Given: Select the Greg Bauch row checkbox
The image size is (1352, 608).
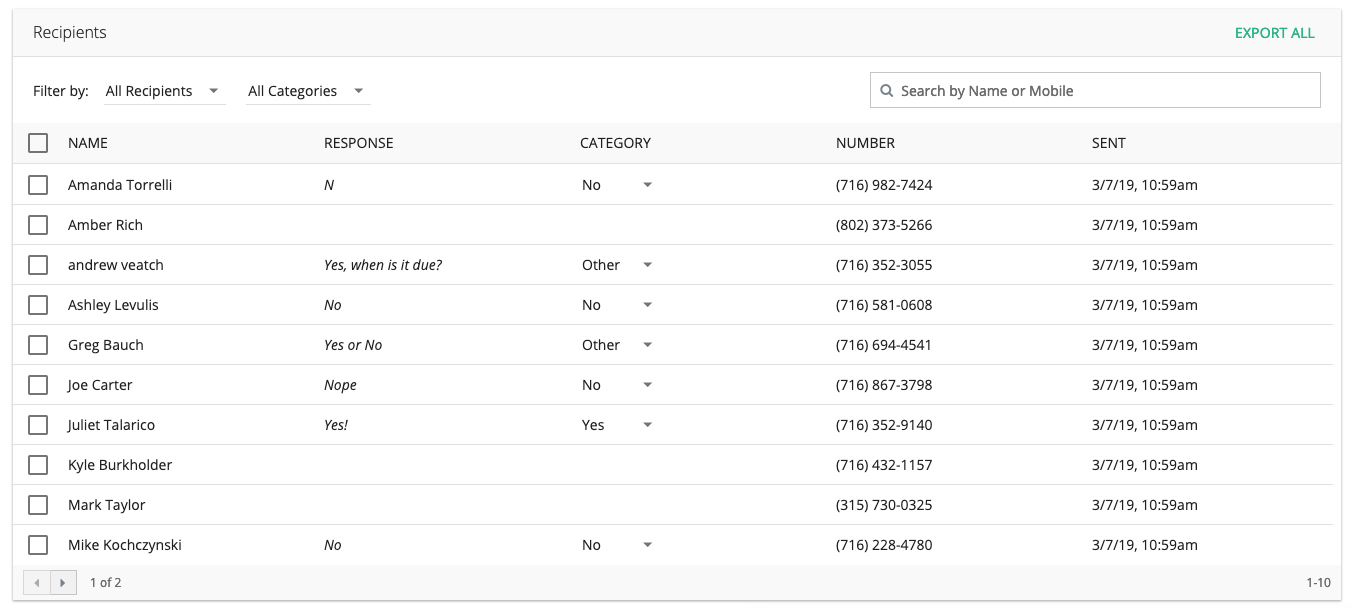Looking at the screenshot, I should point(38,345).
